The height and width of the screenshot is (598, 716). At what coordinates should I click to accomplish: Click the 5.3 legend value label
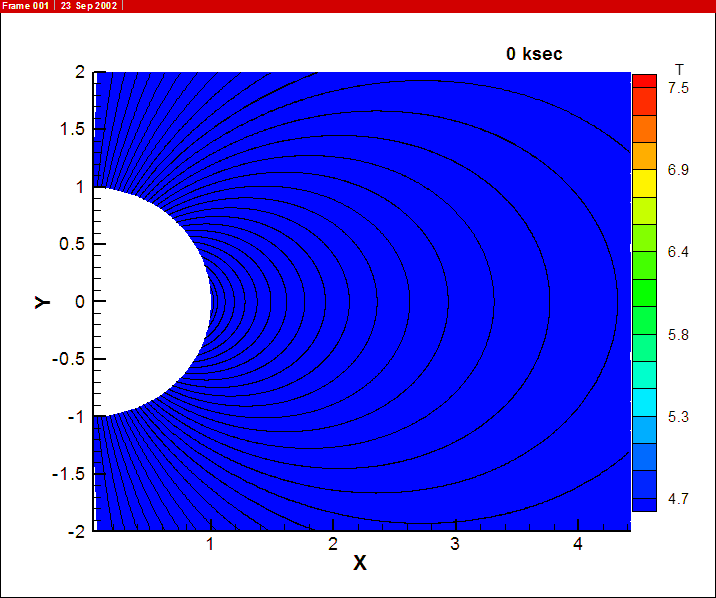tap(678, 416)
